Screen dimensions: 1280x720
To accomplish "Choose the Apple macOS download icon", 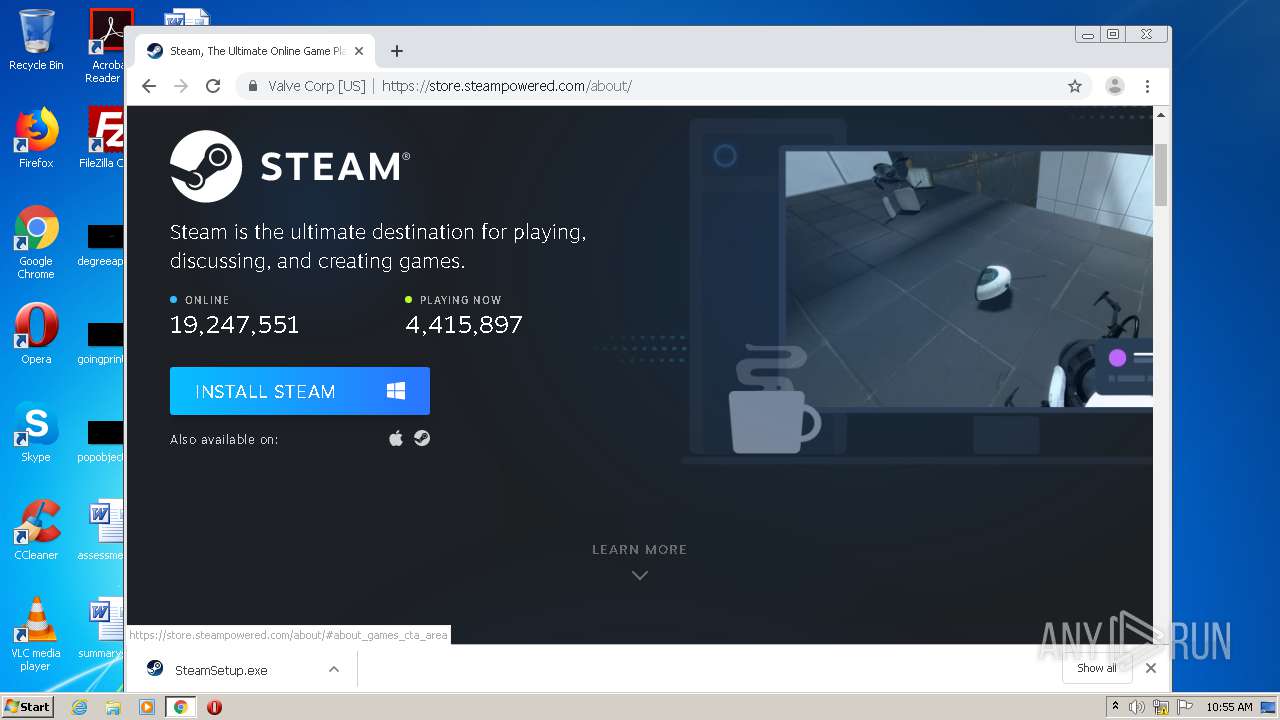I will [x=396, y=438].
